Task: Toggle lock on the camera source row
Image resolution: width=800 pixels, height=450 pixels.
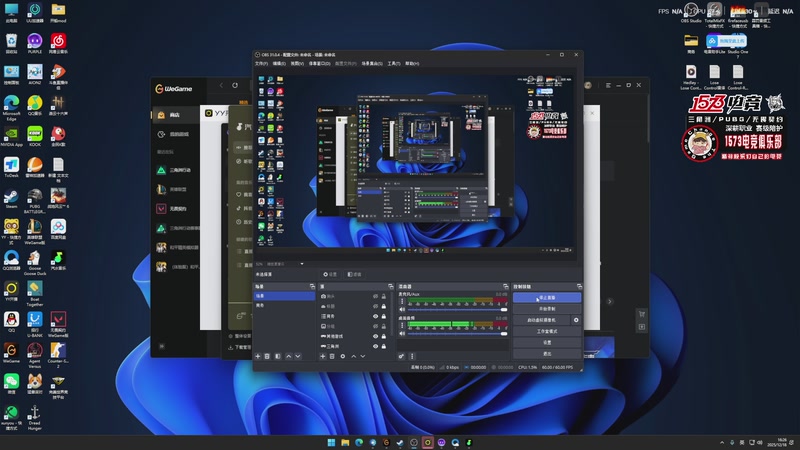Action: (x=384, y=296)
